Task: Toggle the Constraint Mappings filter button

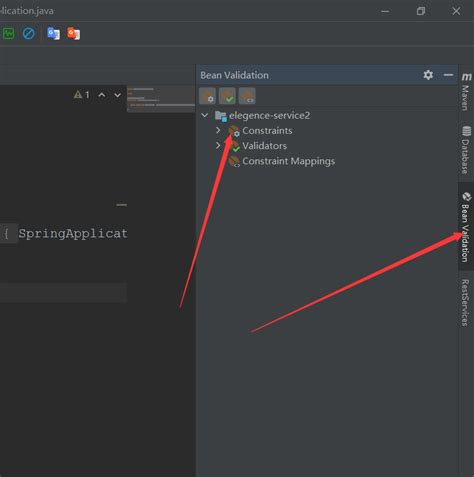Action: point(247,96)
